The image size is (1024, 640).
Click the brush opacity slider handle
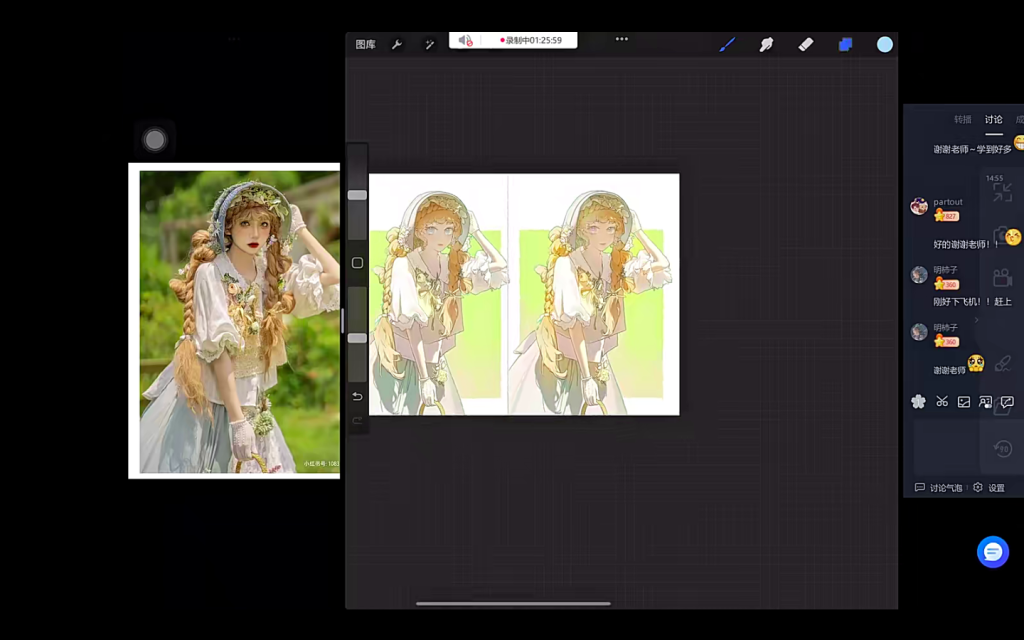(x=357, y=338)
